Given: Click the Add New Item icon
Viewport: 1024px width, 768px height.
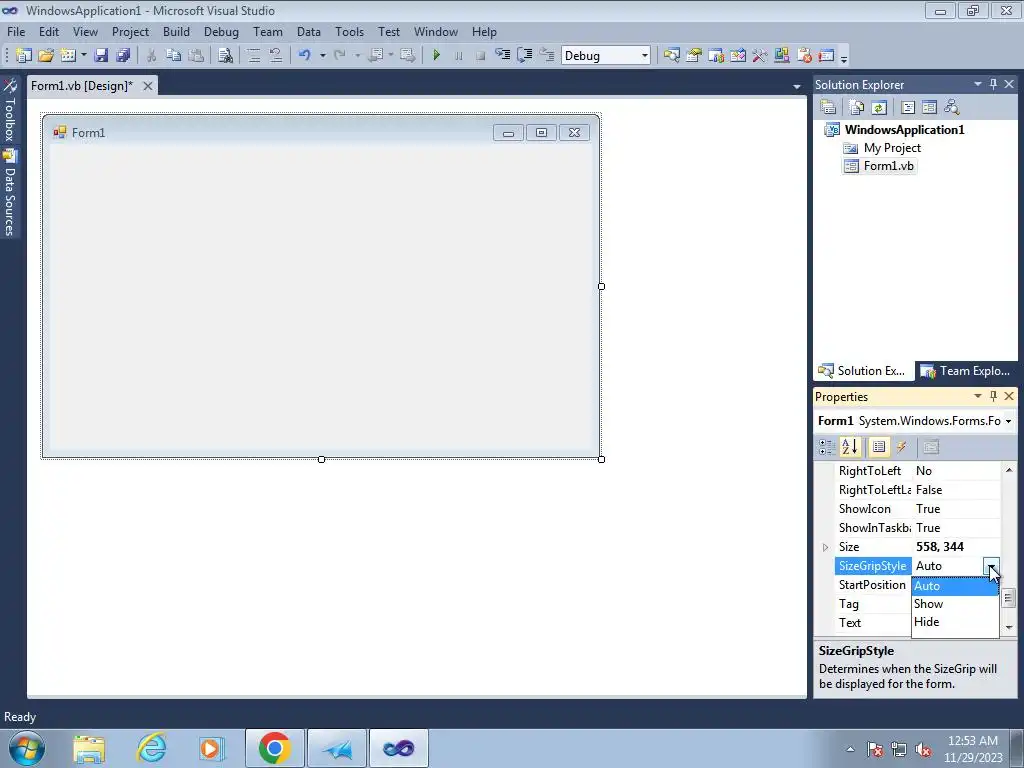Looking at the screenshot, I should tap(68, 56).
